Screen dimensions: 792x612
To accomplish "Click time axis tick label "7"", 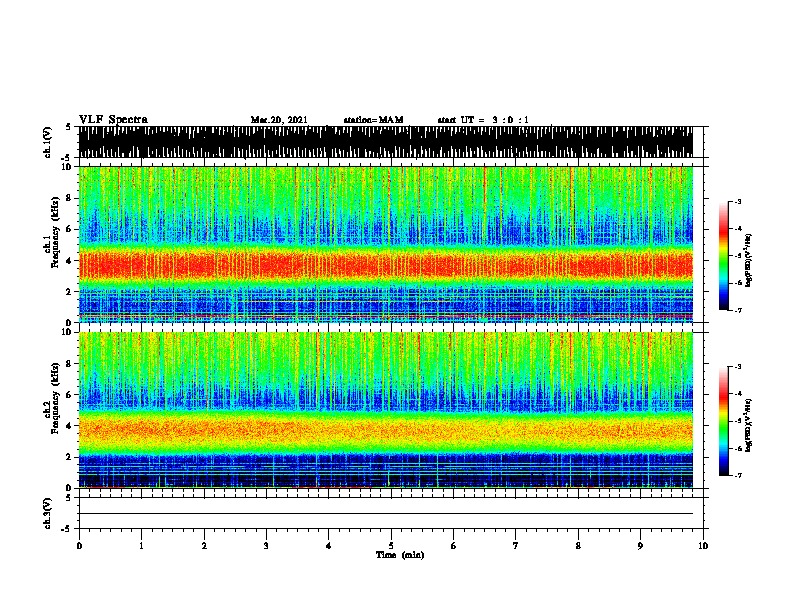I will point(516,546).
